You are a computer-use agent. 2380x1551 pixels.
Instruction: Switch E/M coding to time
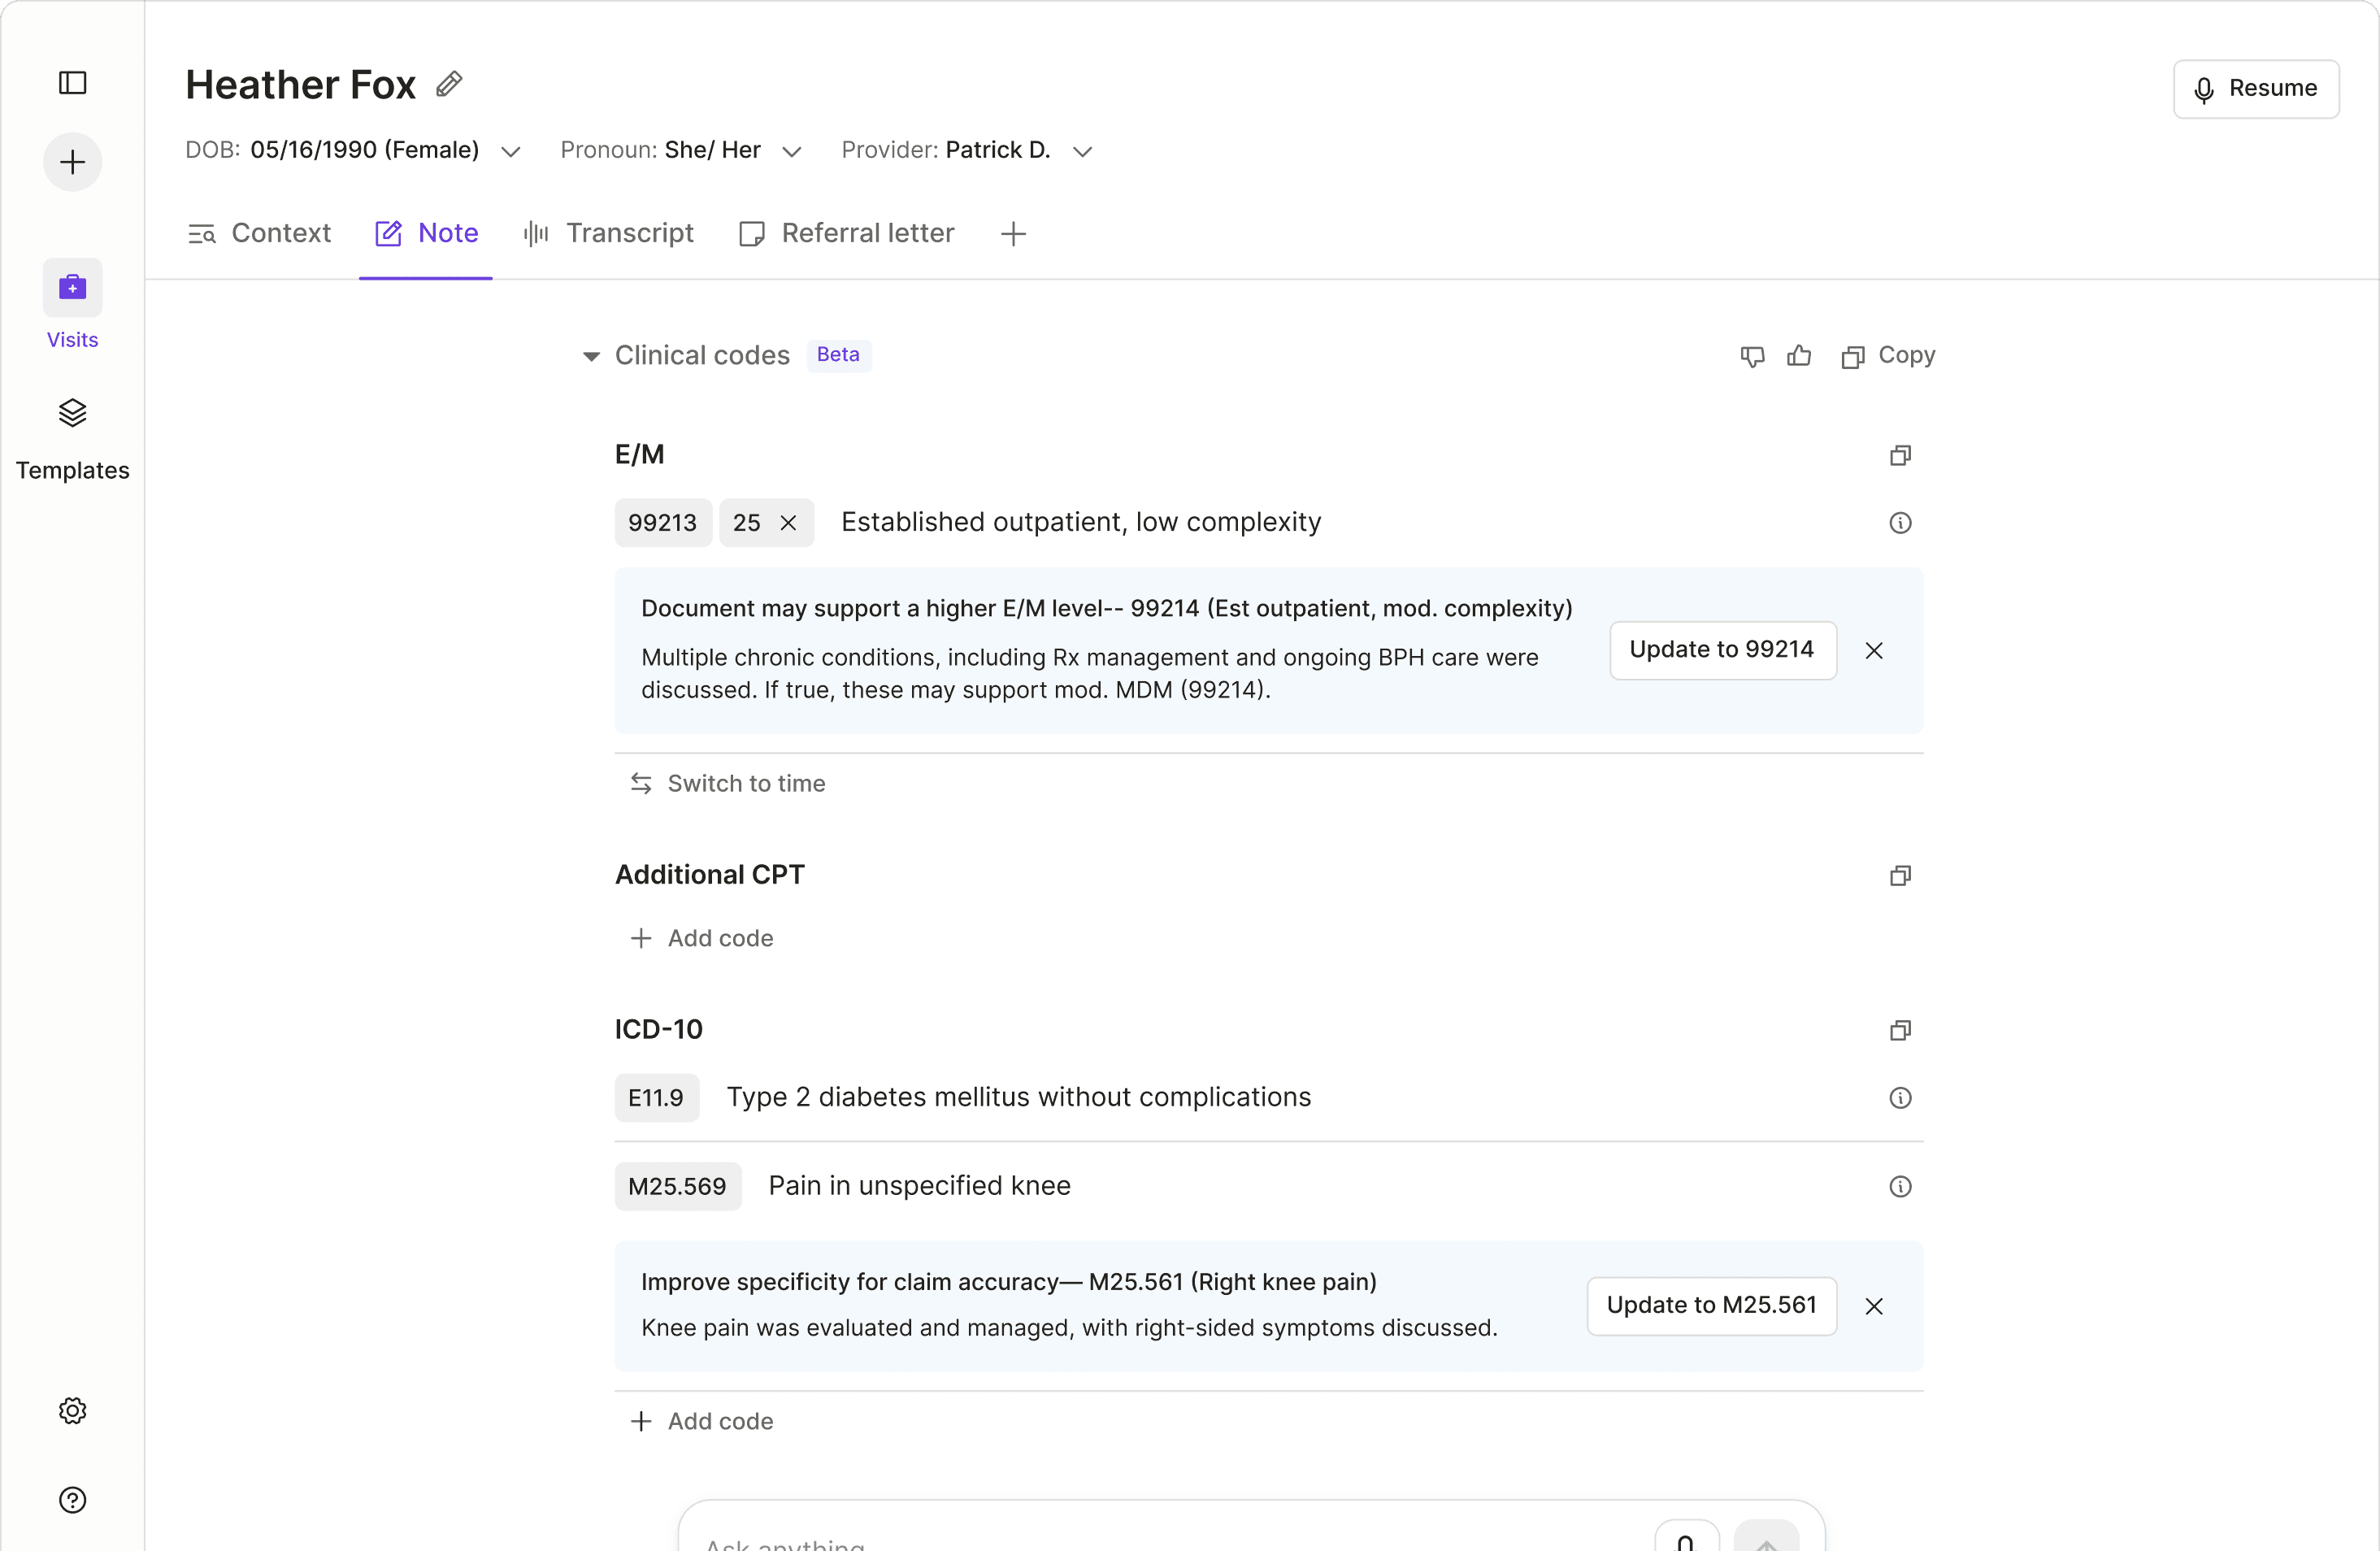click(727, 783)
